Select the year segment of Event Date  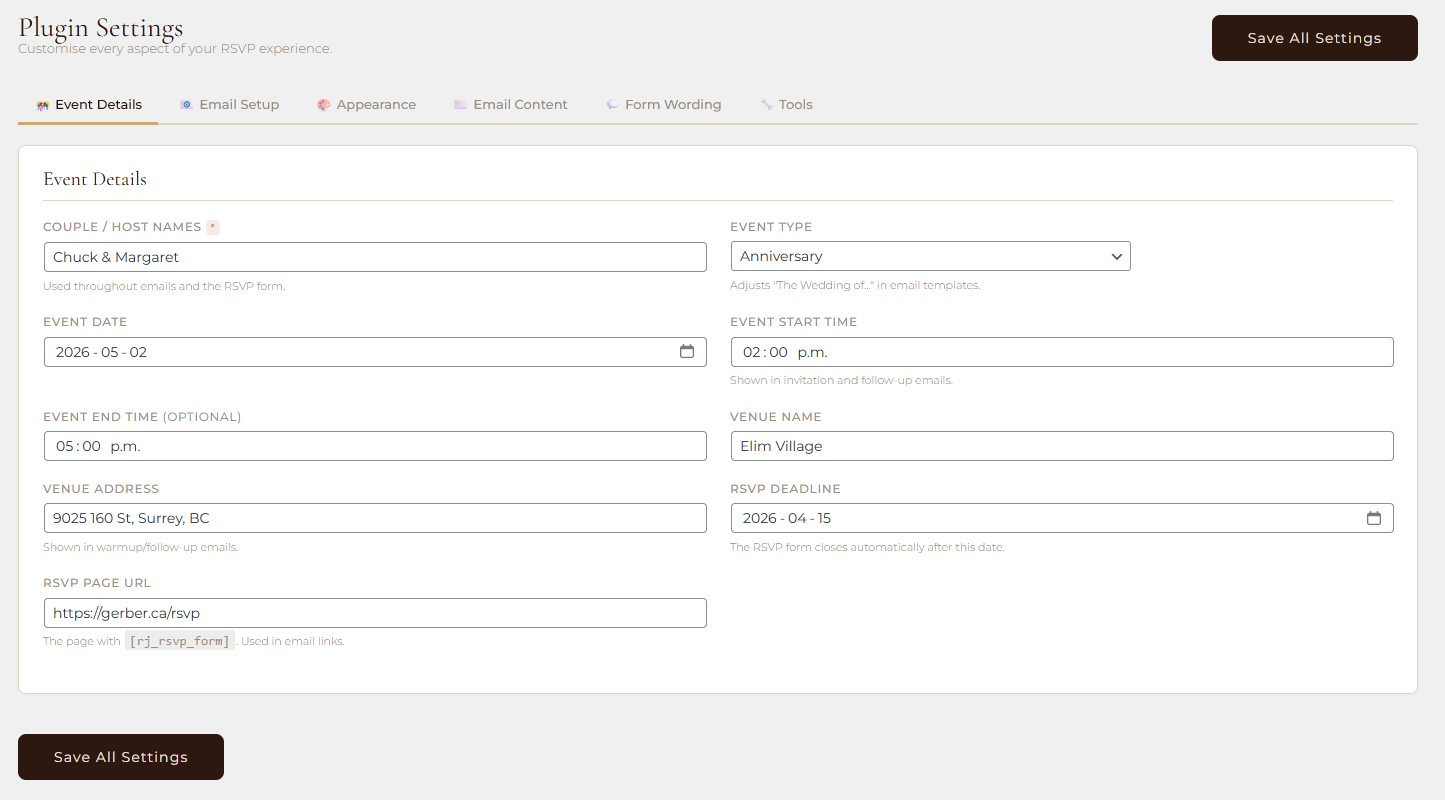click(72, 352)
